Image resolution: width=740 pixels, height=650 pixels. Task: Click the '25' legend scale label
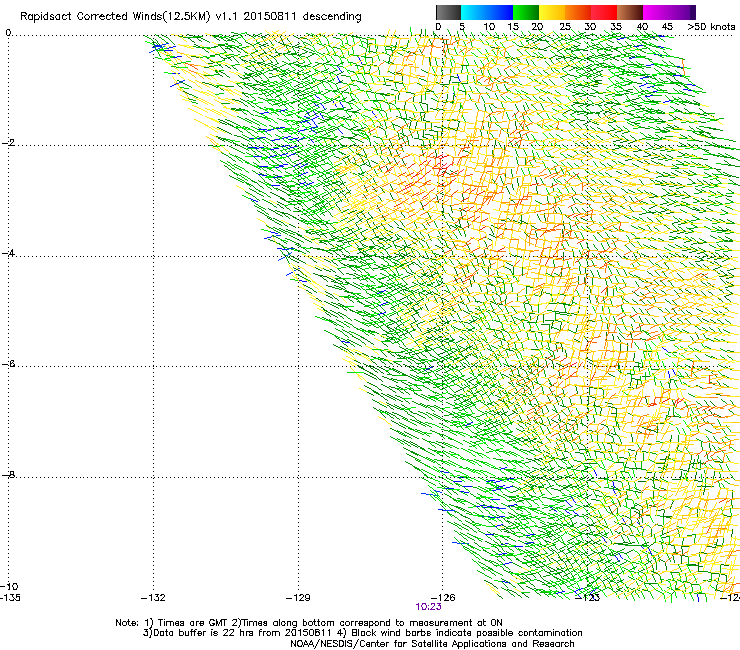point(565,27)
